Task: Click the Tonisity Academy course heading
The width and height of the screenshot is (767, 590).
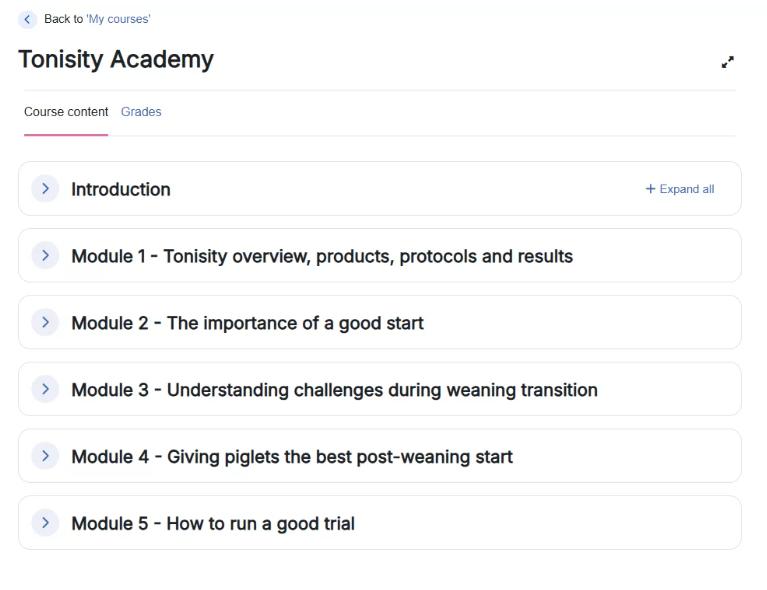Action: coord(116,59)
